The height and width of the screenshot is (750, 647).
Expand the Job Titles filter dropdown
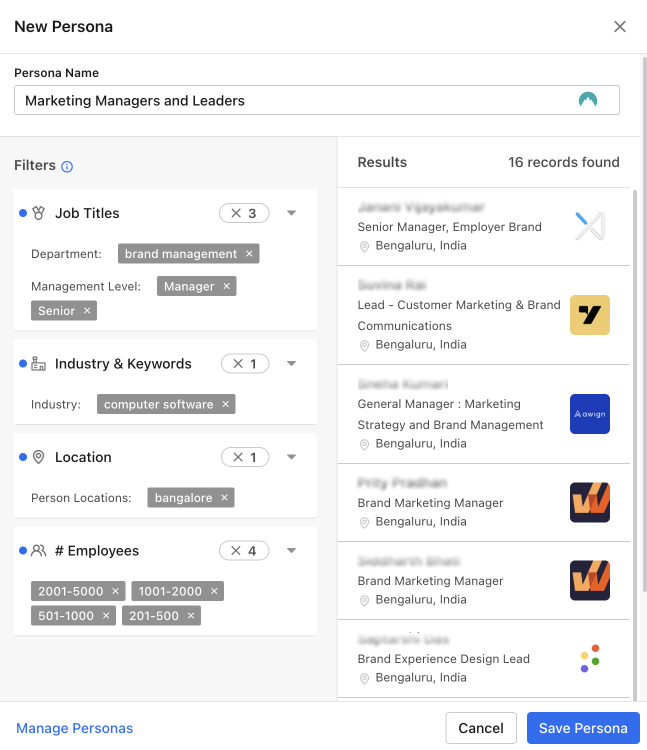[x=291, y=213]
